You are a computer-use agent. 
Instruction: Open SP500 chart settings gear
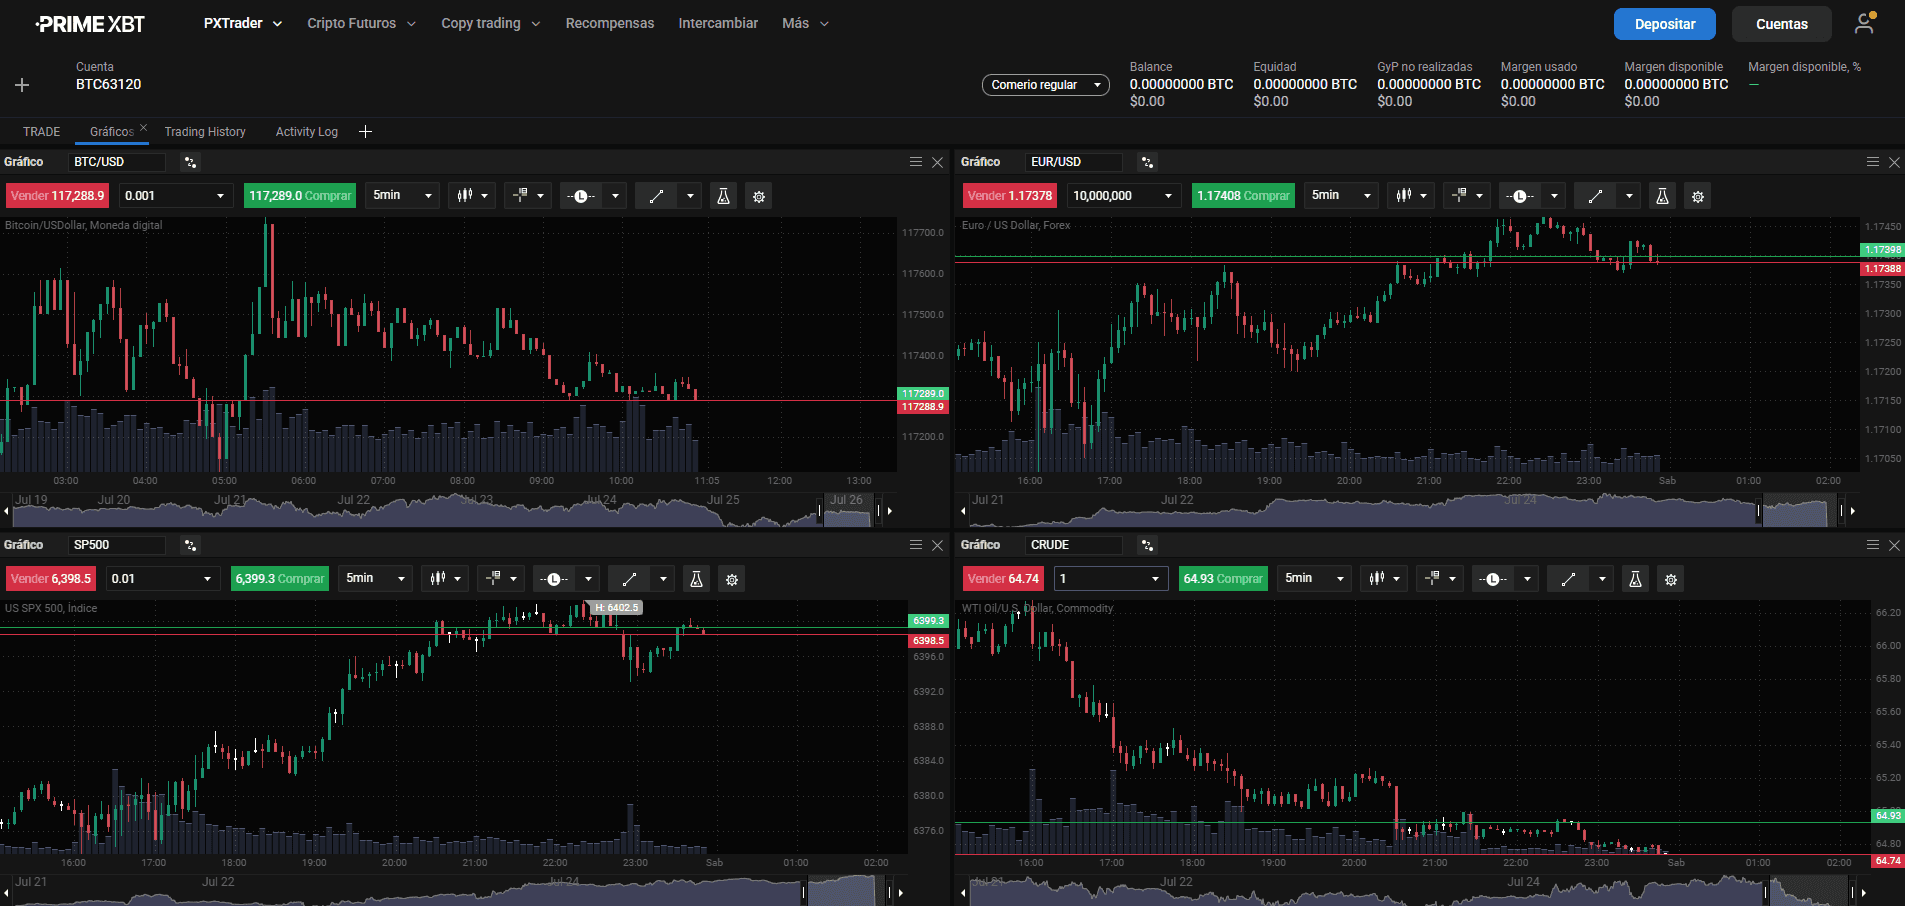click(732, 579)
